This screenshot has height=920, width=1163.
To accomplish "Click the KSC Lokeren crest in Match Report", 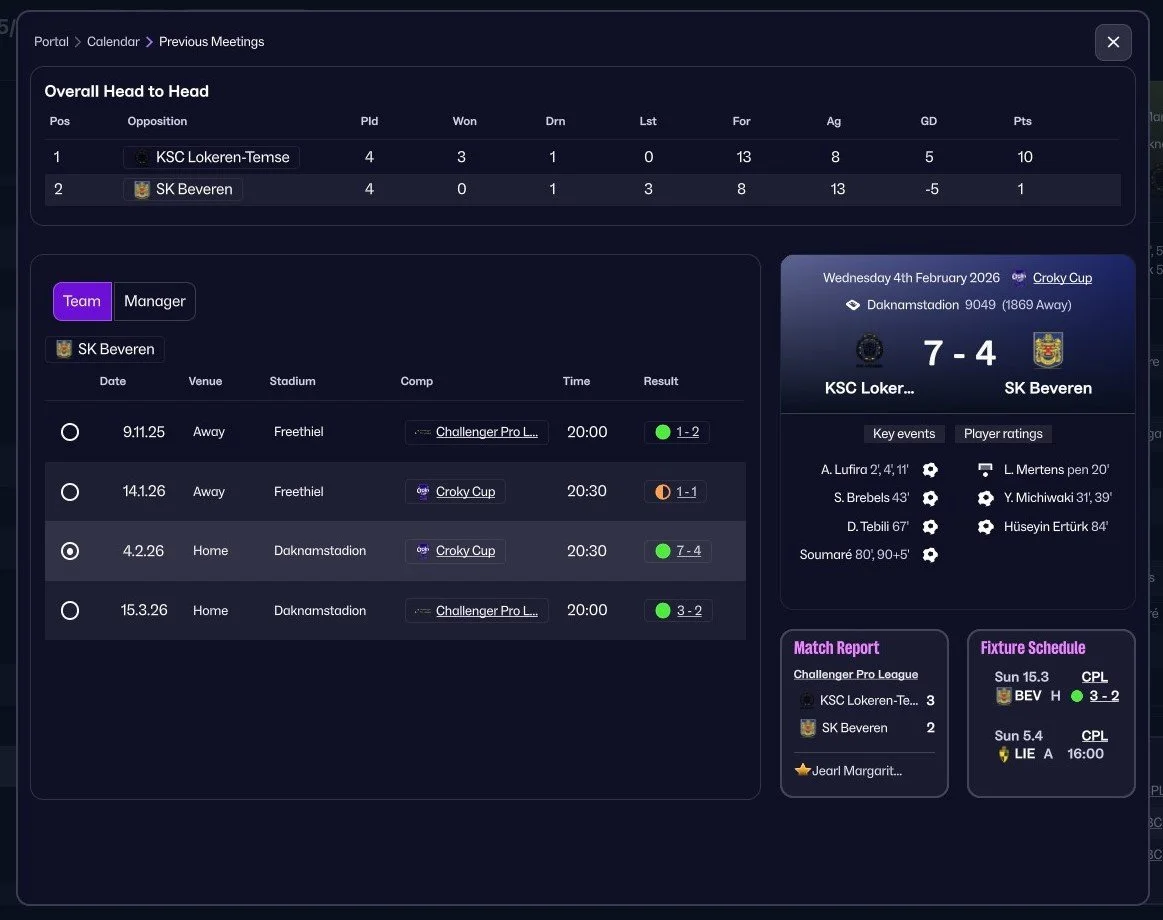I will [x=807, y=700].
